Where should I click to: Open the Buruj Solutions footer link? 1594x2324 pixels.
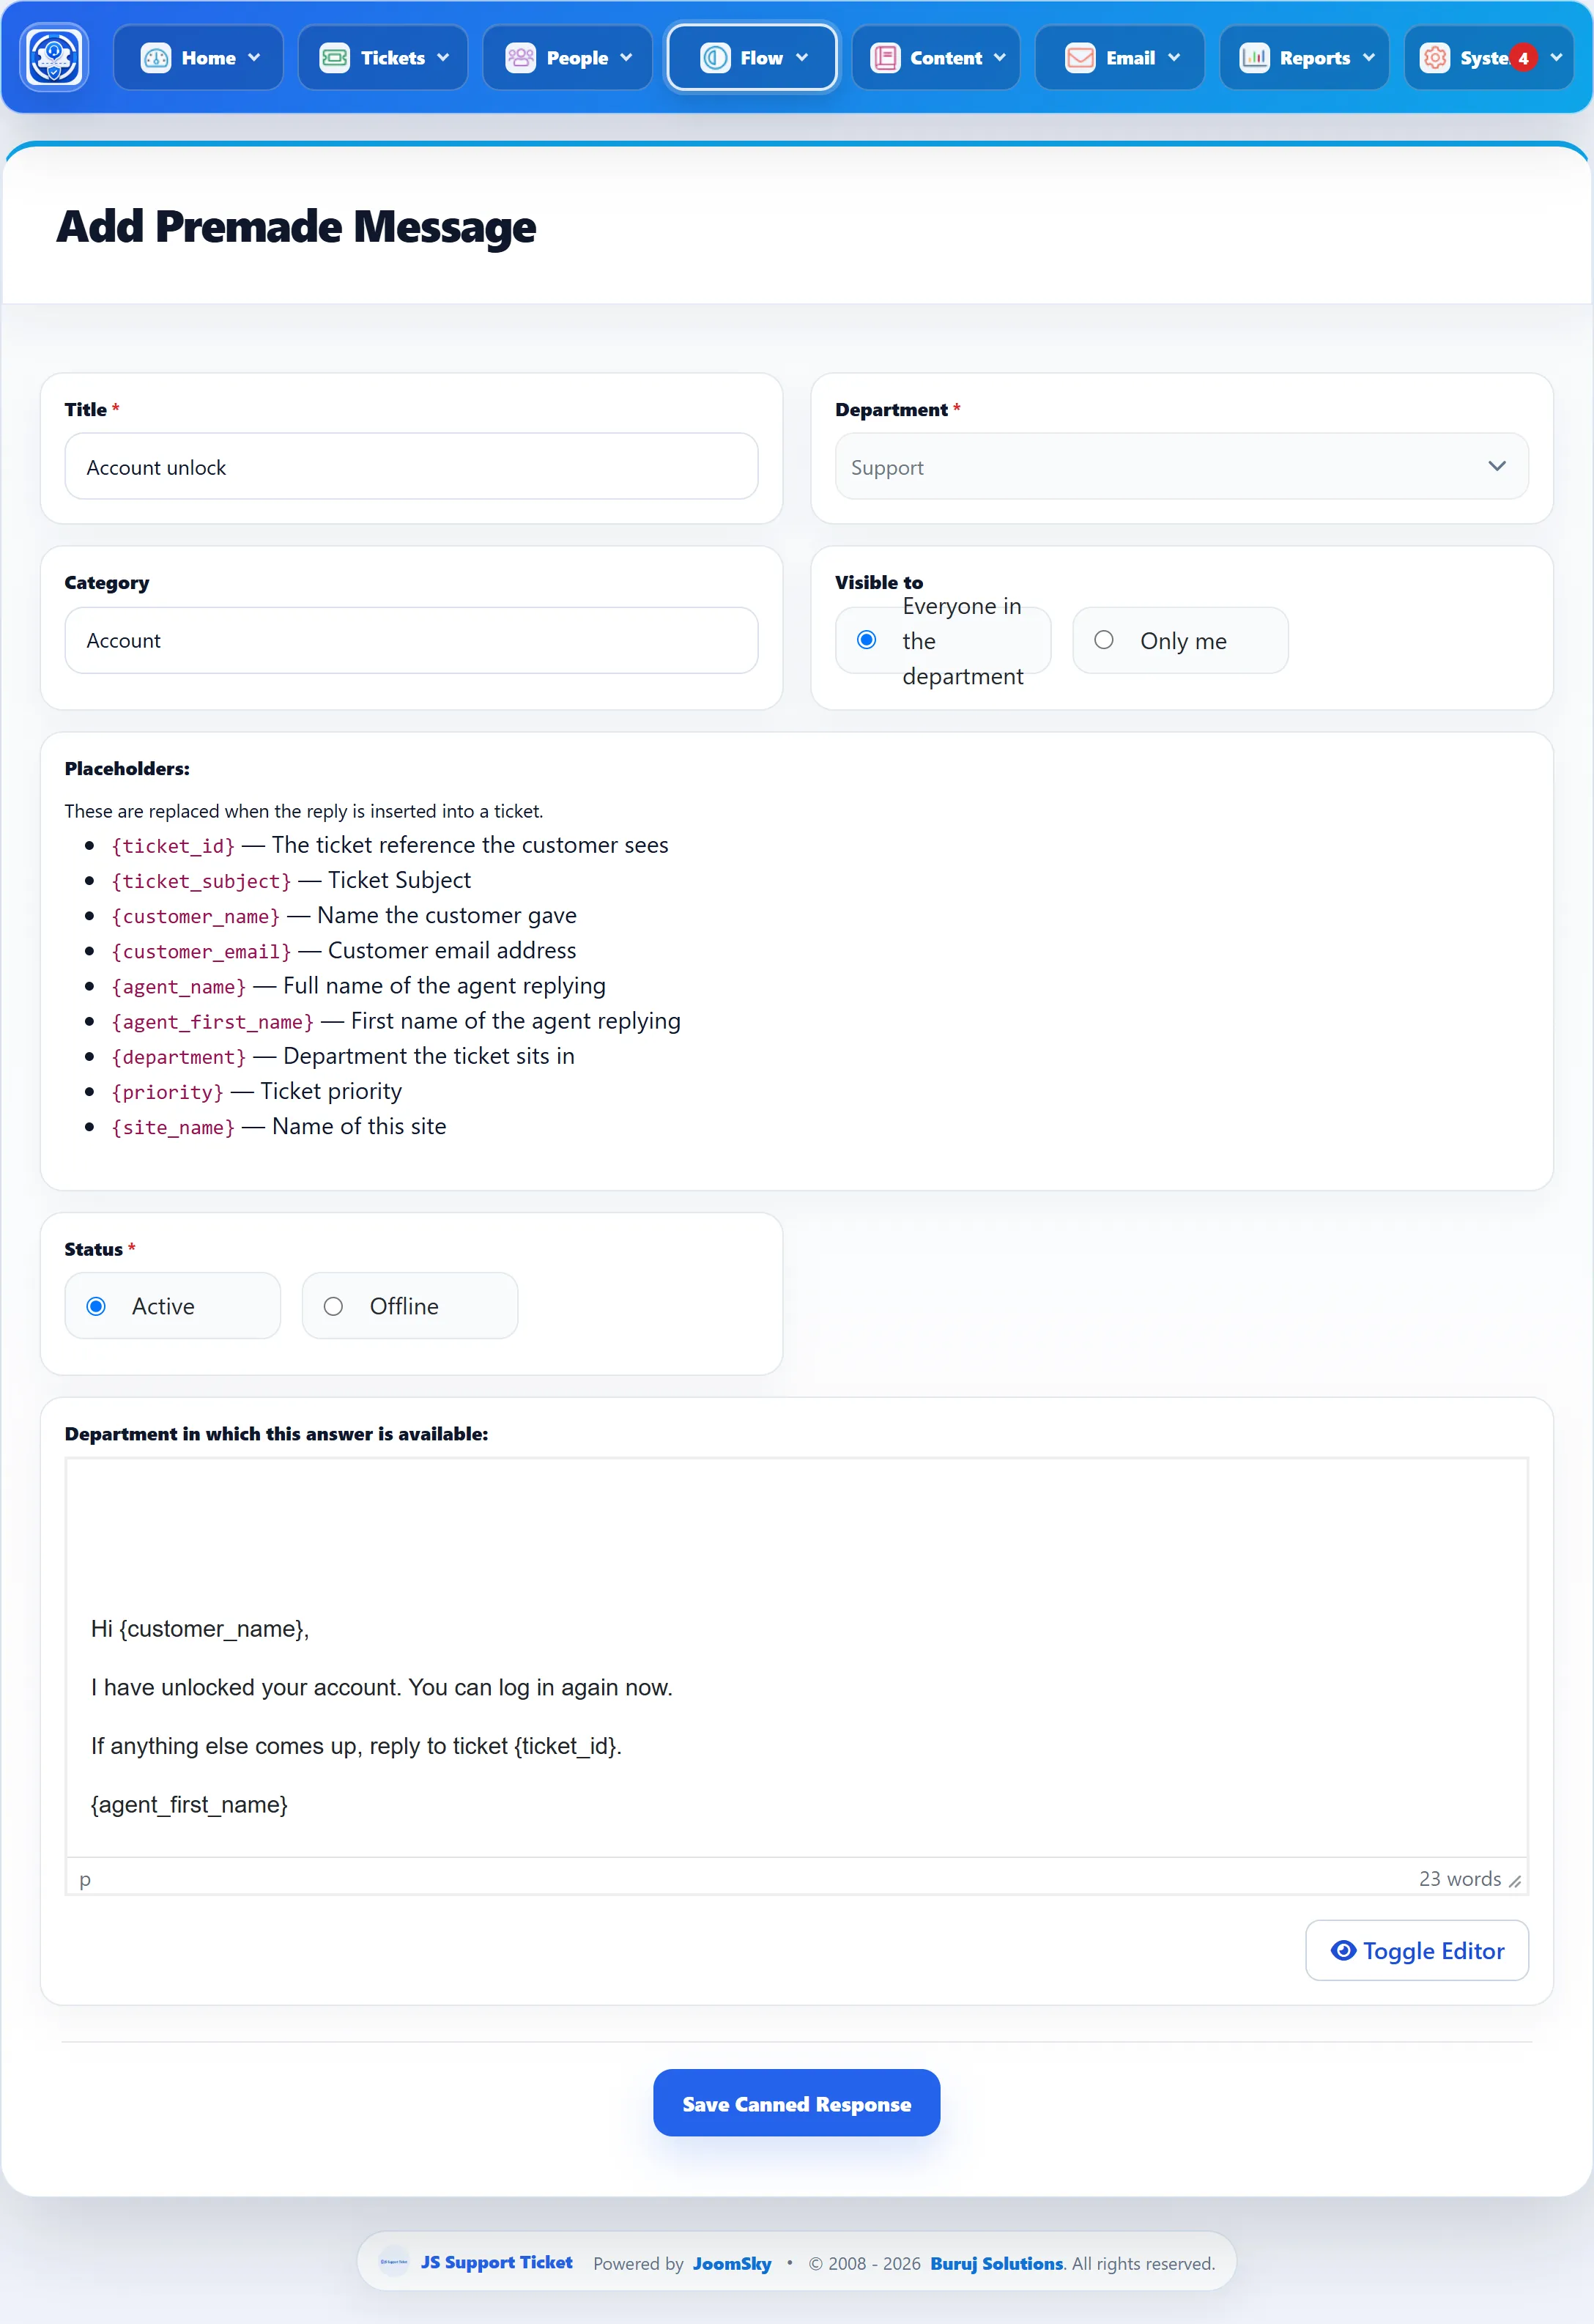click(996, 2263)
